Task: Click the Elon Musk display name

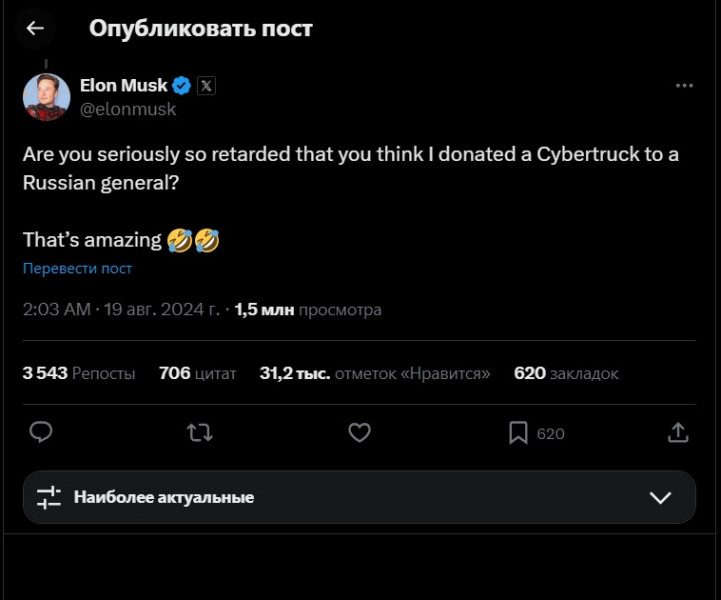Action: 123,86
